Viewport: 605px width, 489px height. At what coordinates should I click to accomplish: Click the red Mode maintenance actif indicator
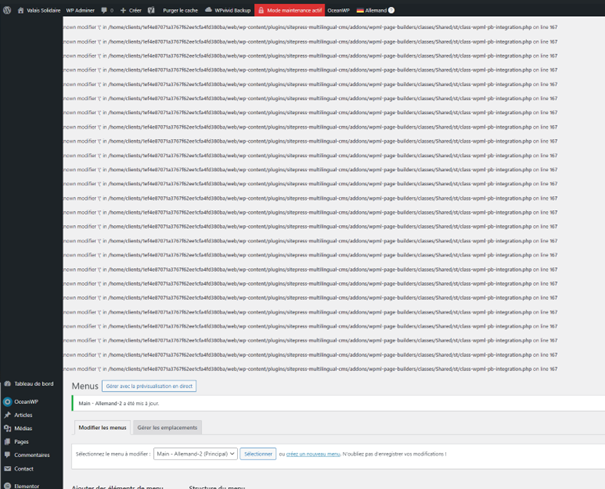290,10
